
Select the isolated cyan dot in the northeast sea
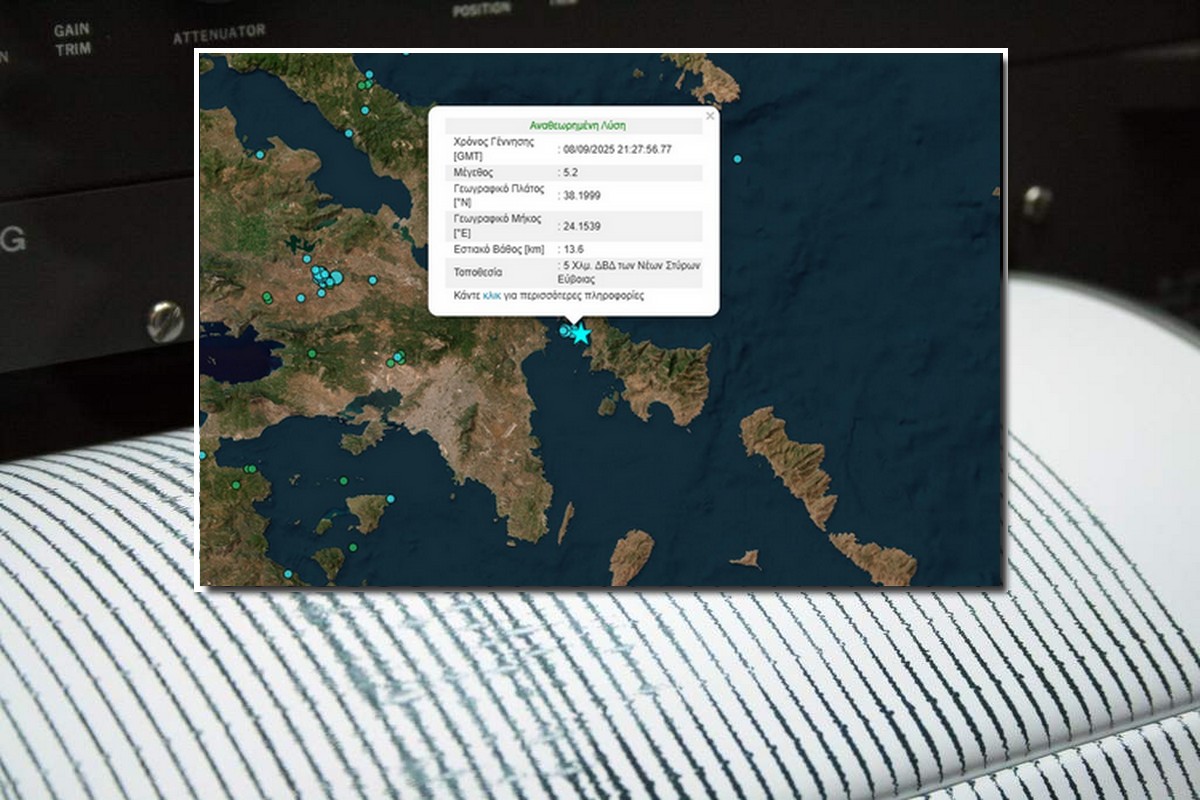[737, 159]
